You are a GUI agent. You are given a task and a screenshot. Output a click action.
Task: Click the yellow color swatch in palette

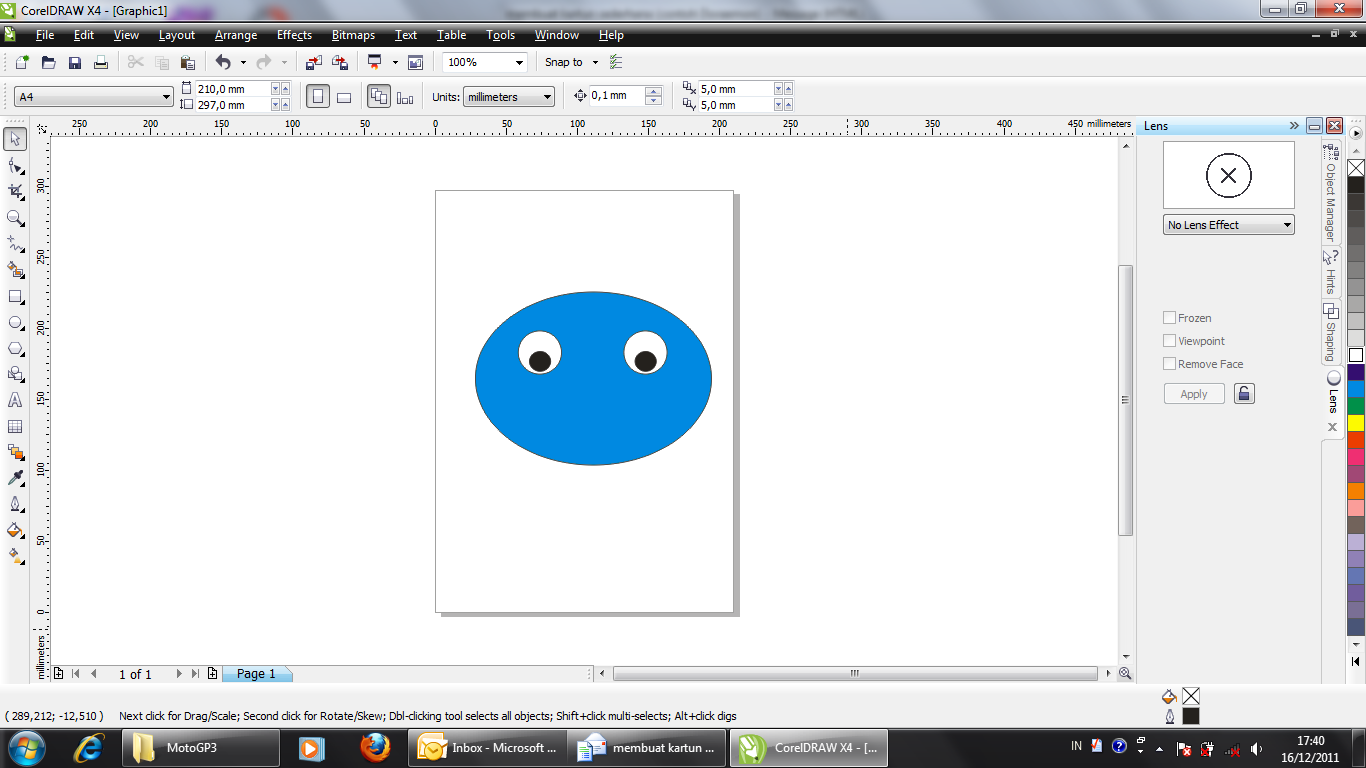click(x=1356, y=423)
